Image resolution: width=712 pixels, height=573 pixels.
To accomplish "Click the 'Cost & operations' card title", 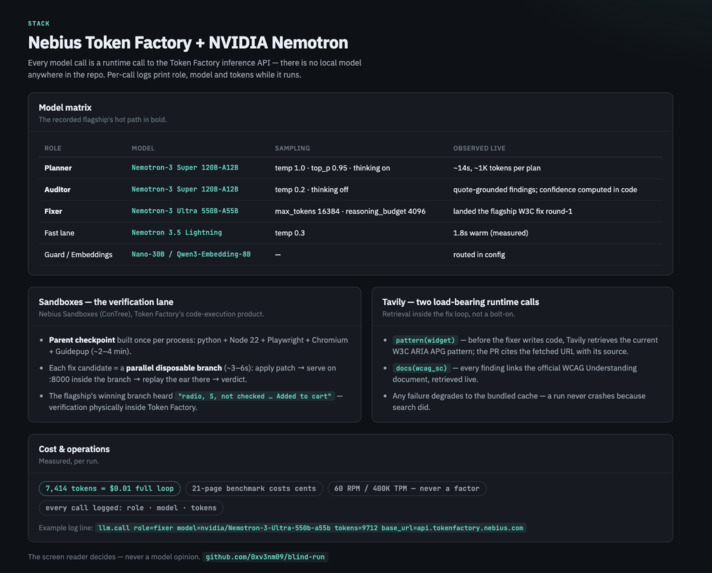I will click(x=74, y=449).
